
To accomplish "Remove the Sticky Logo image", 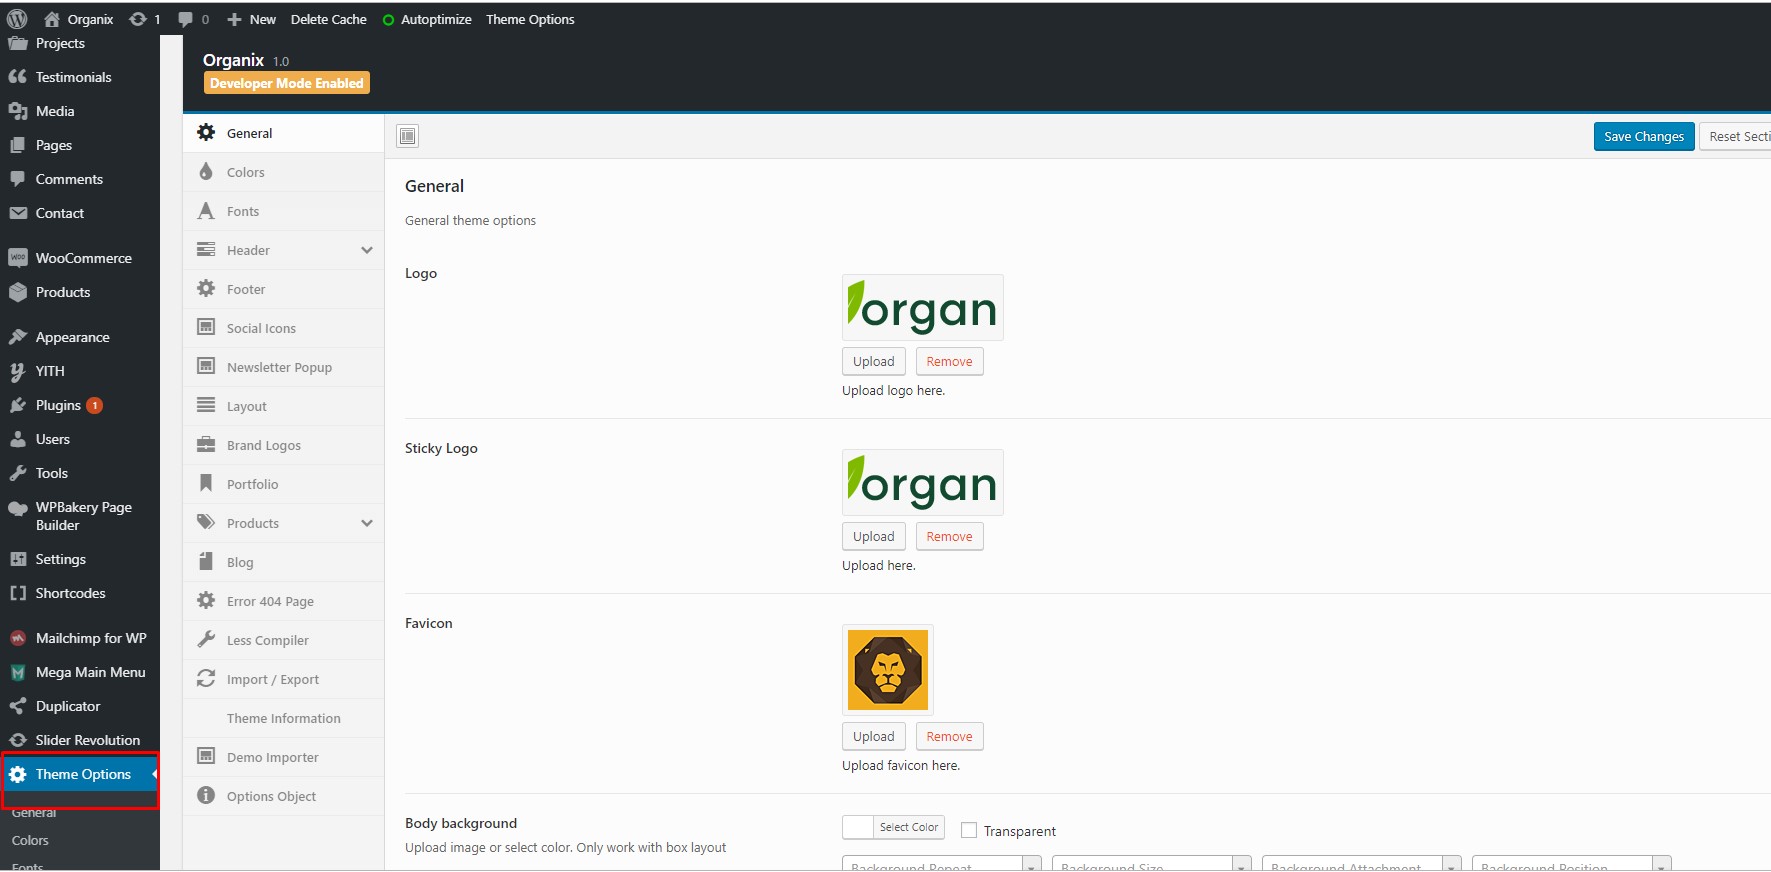I will pyautogui.click(x=950, y=536).
